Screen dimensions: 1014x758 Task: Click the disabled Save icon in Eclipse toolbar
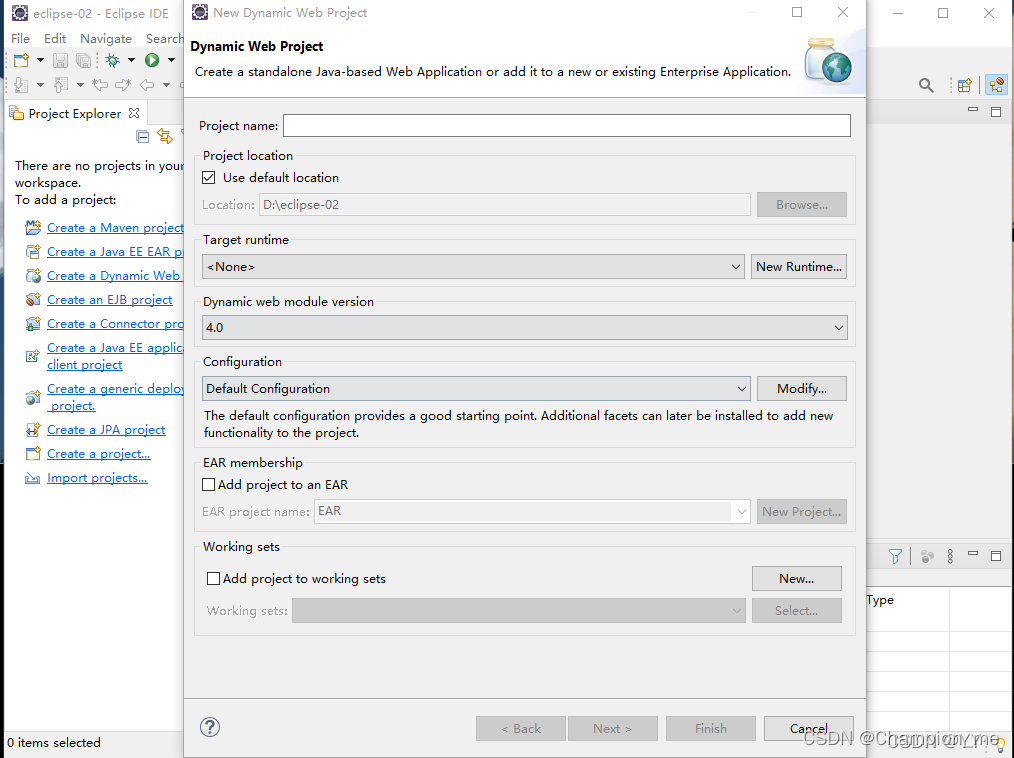tap(60, 60)
